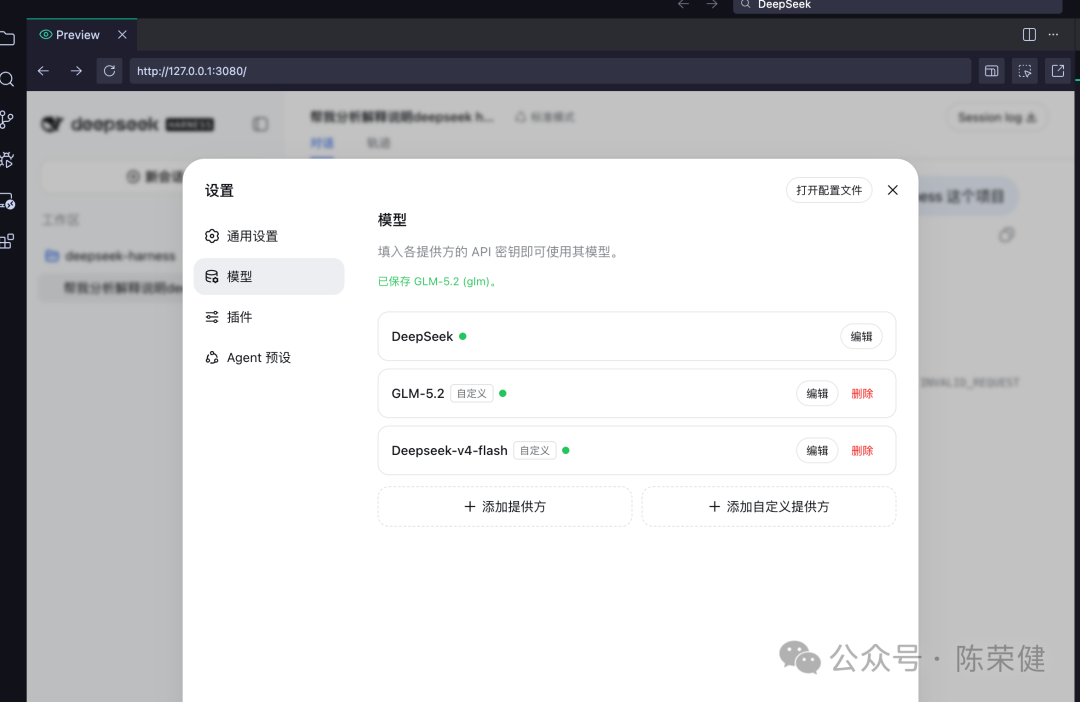Edit the DeepSeek provider
1080x702 pixels.
[x=861, y=336]
